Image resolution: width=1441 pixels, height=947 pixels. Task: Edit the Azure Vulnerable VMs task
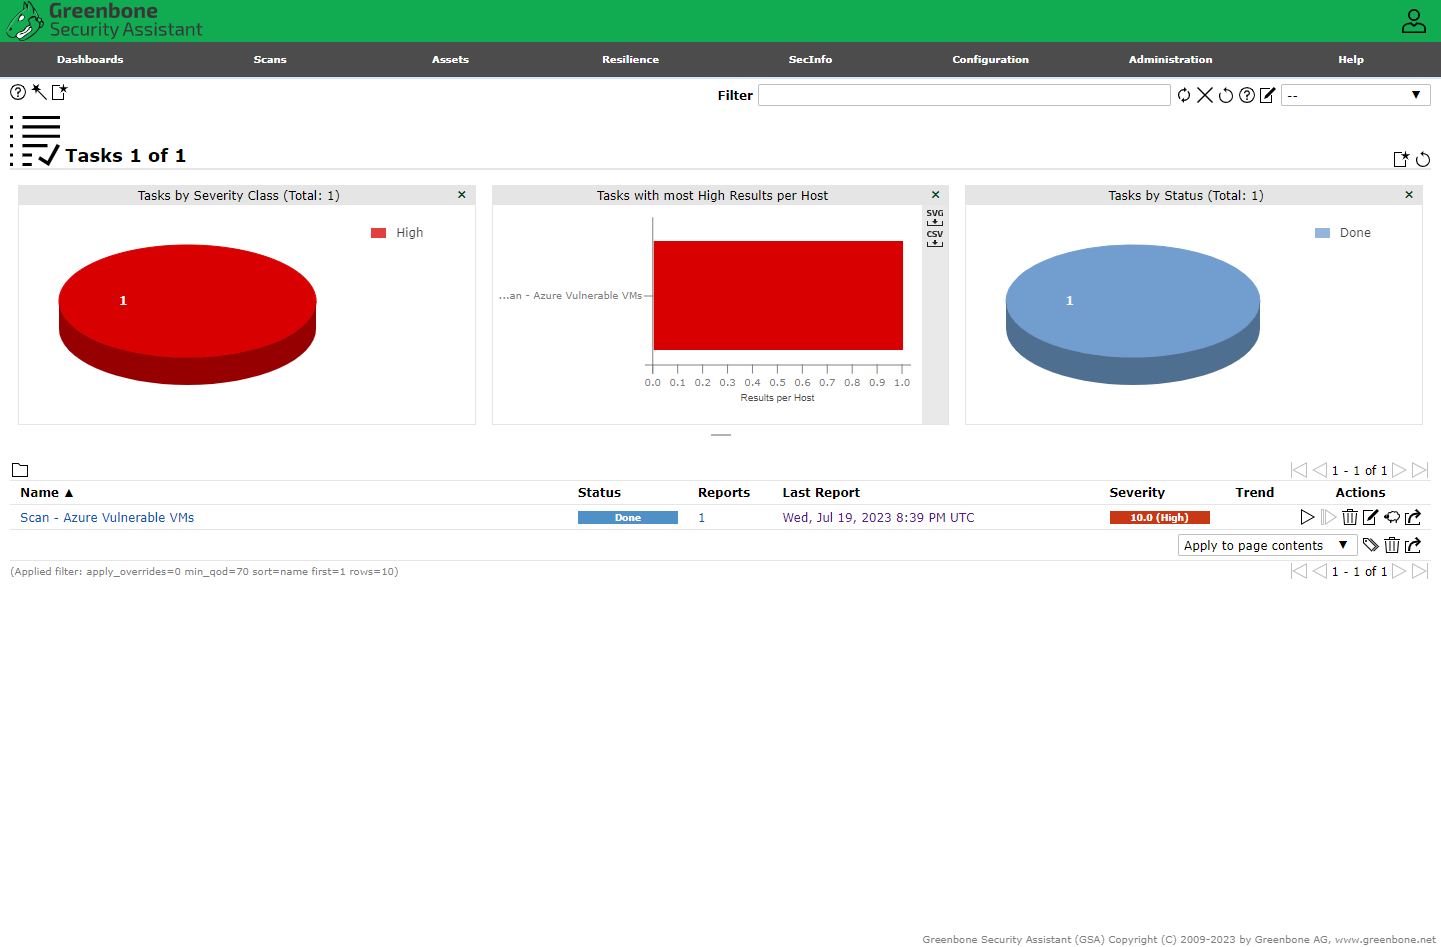coord(1370,517)
